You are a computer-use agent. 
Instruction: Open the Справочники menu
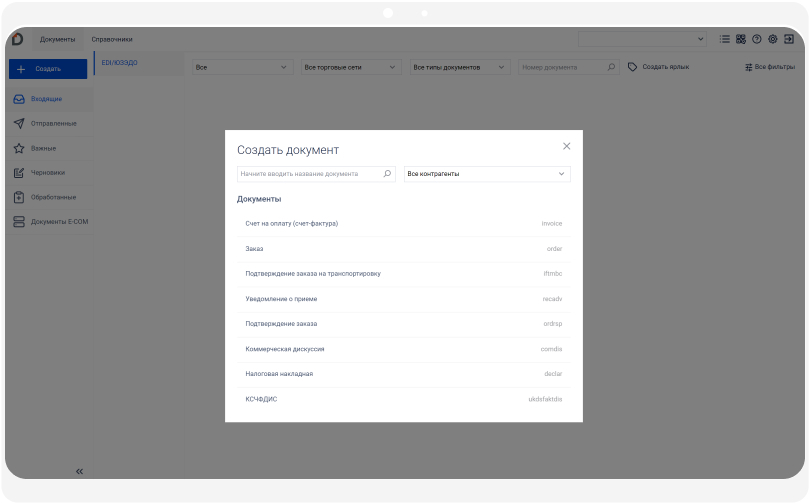(112, 39)
